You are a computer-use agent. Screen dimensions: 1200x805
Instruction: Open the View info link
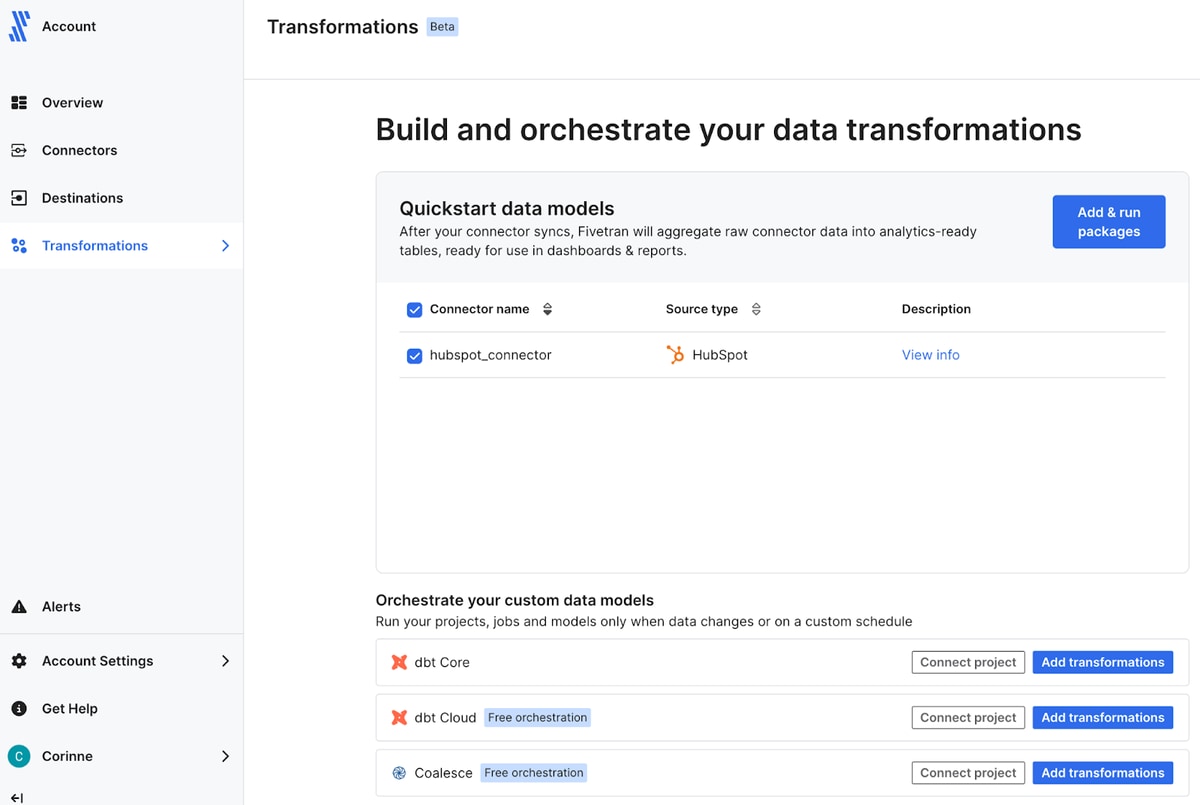pyautogui.click(x=931, y=355)
